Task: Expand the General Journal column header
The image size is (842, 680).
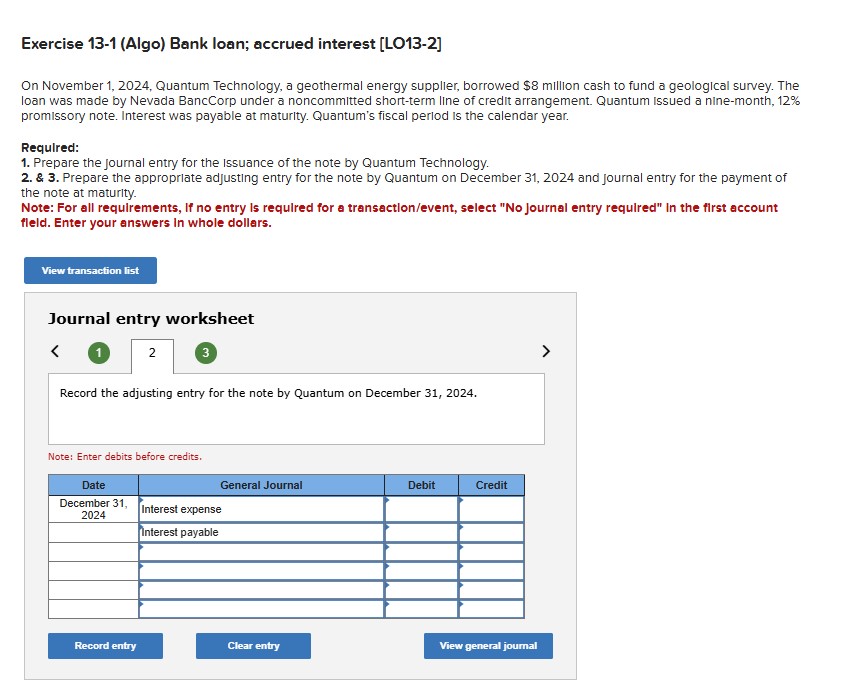Action: [260, 485]
